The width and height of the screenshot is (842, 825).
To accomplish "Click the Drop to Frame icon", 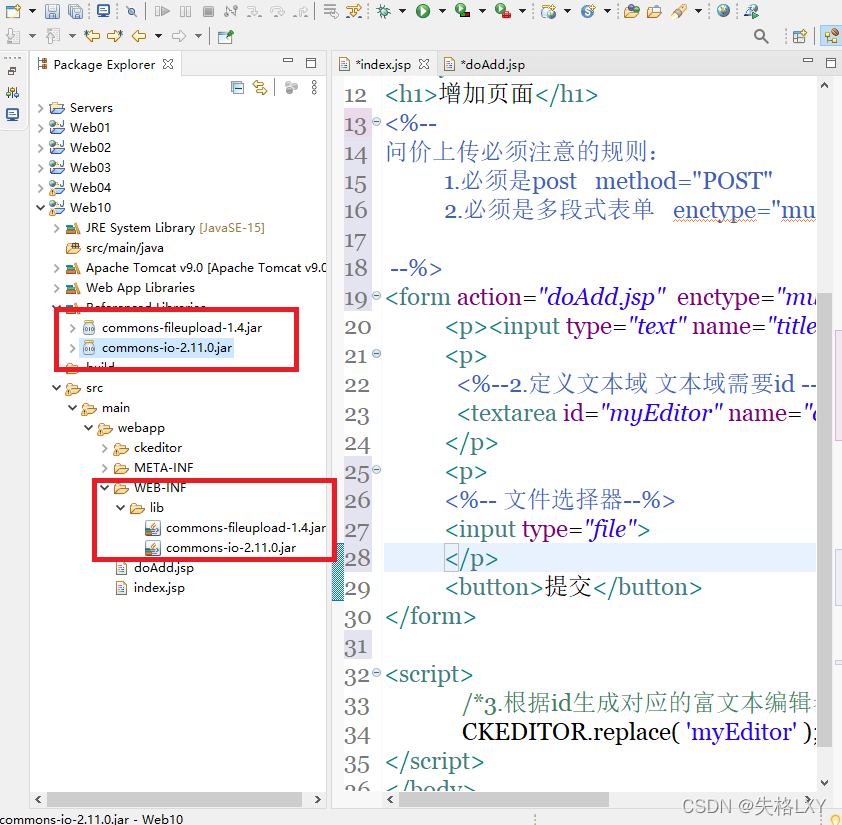I will (x=331, y=11).
